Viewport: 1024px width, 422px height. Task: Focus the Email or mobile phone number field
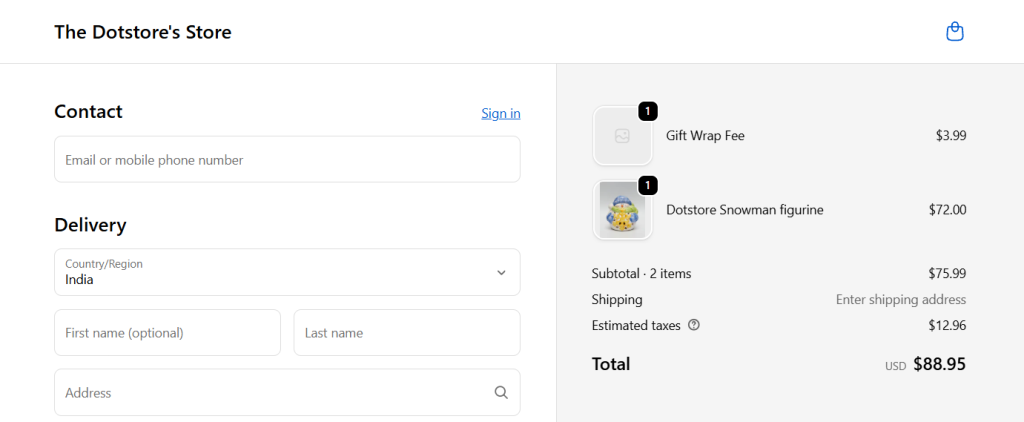tap(287, 160)
